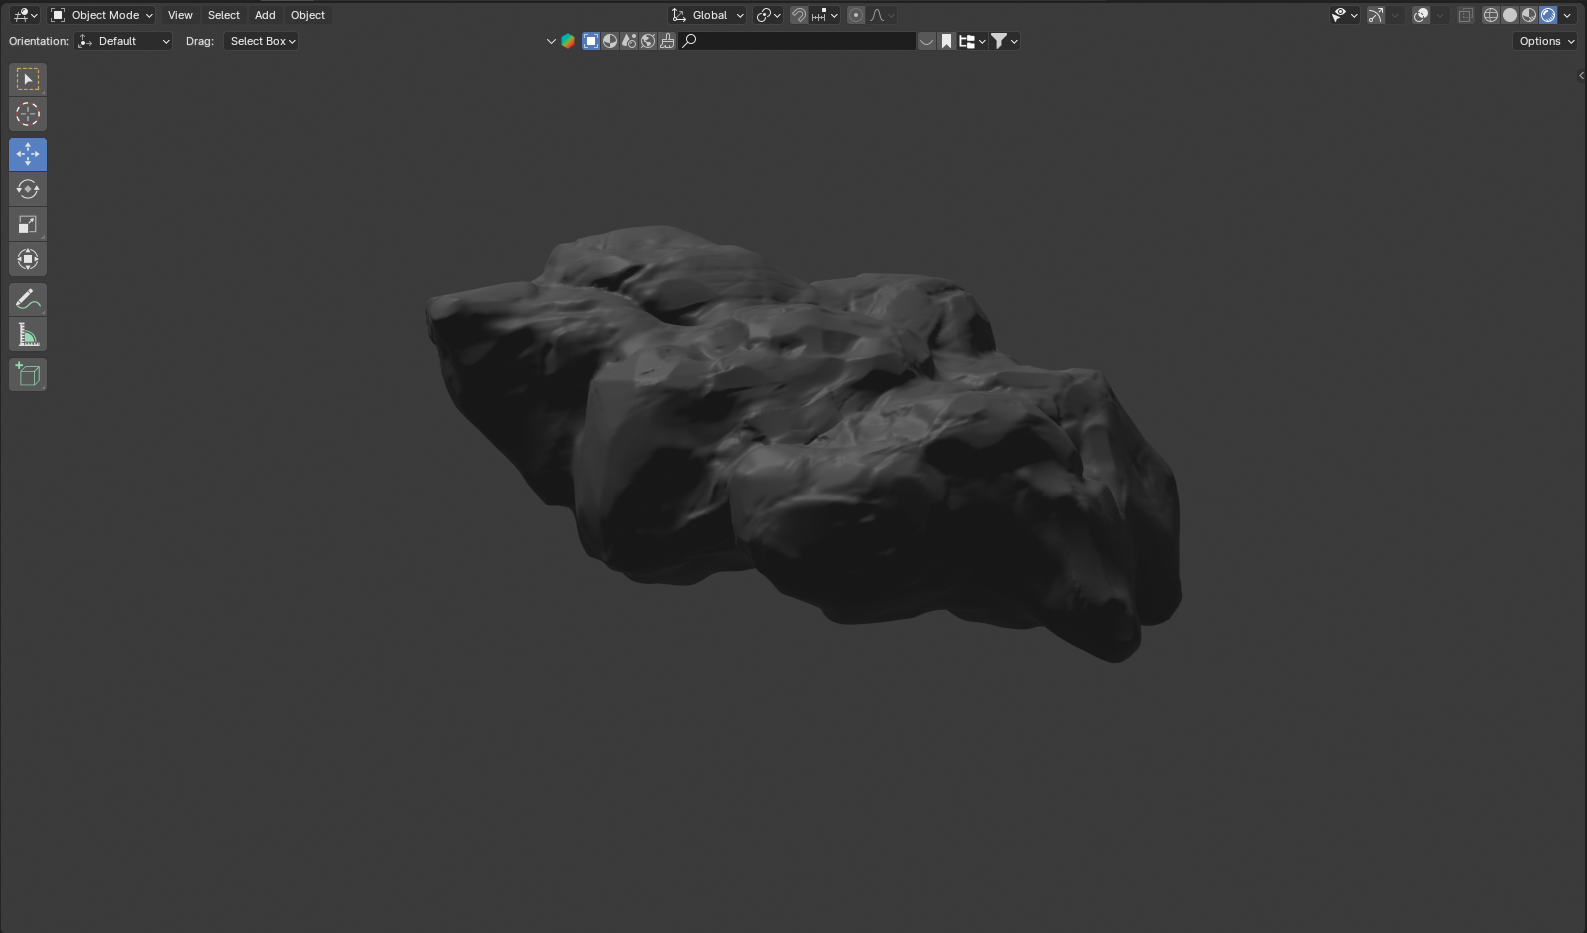This screenshot has width=1587, height=933.
Task: Switch to wireframe shading
Action: (1490, 15)
